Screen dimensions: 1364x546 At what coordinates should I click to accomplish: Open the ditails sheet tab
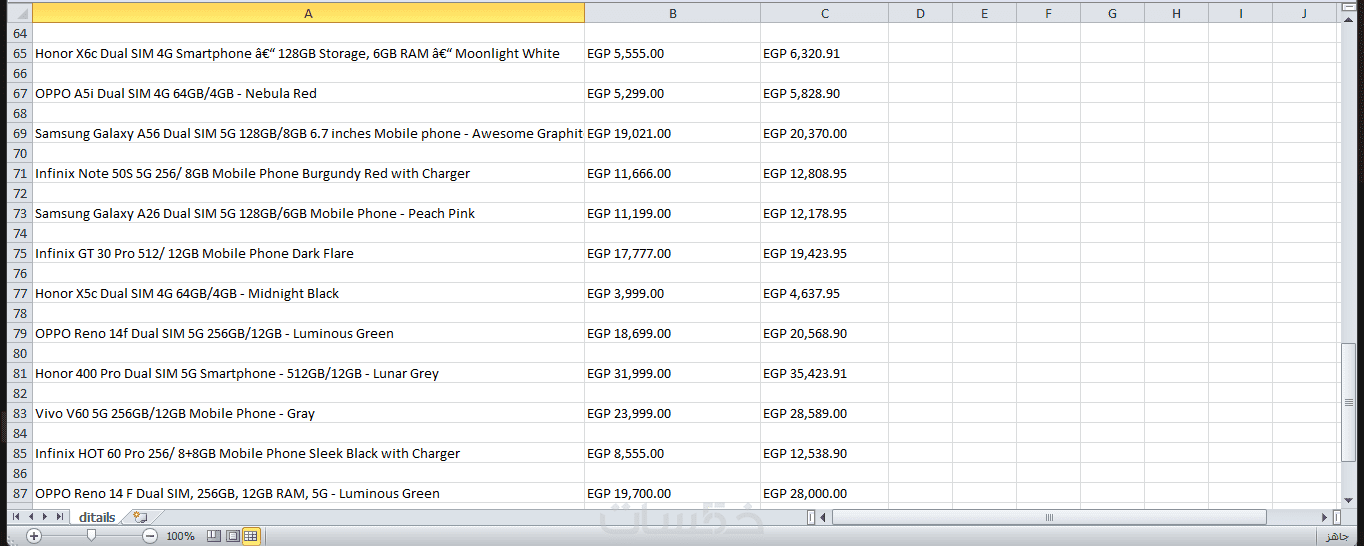[97, 517]
